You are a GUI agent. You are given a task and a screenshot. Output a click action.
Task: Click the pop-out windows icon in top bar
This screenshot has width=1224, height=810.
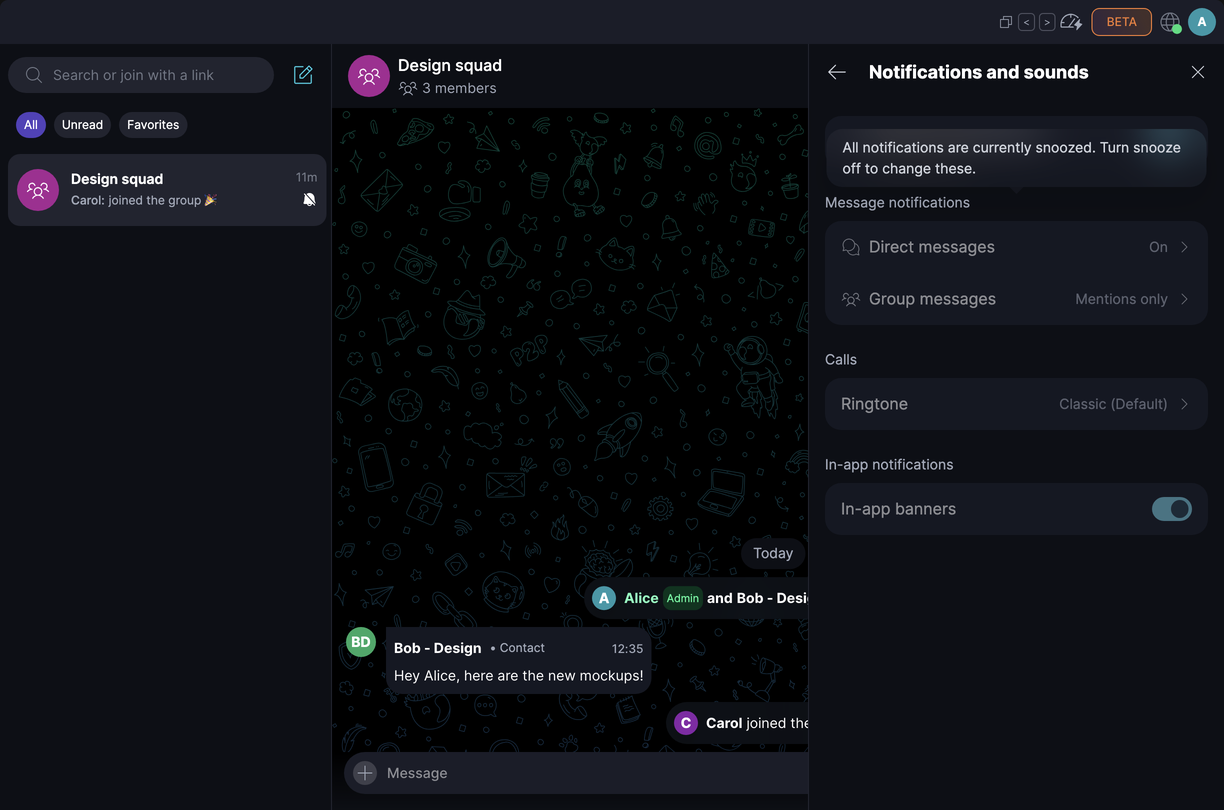pos(1006,22)
